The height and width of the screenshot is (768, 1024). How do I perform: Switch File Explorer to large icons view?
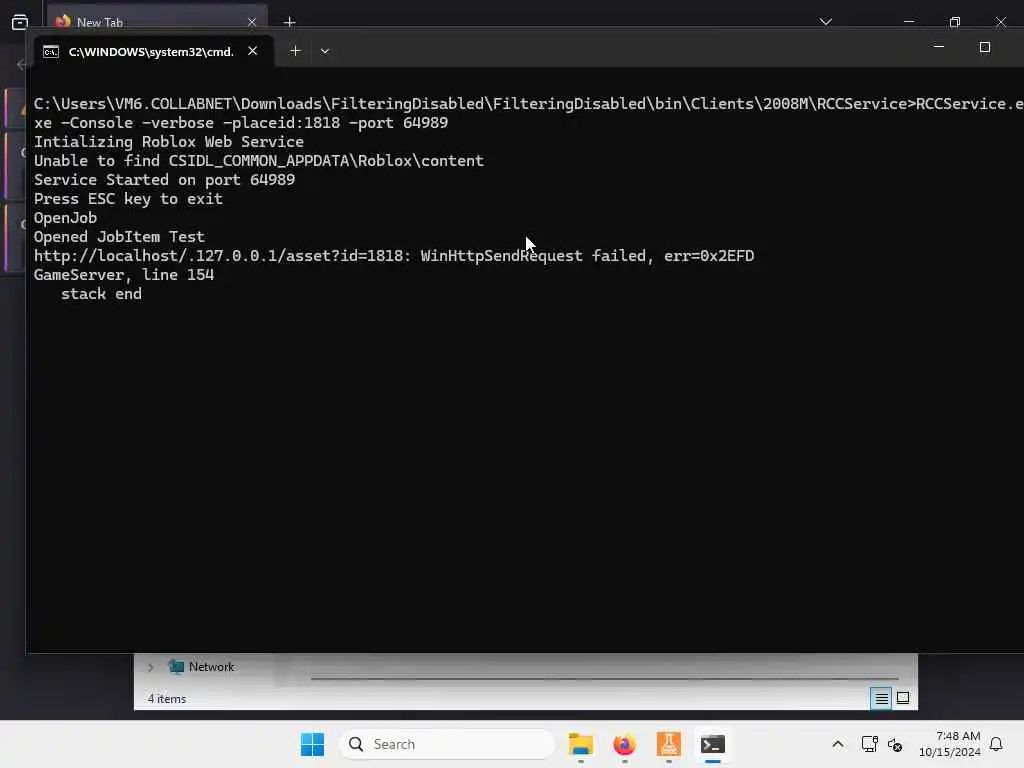point(903,698)
